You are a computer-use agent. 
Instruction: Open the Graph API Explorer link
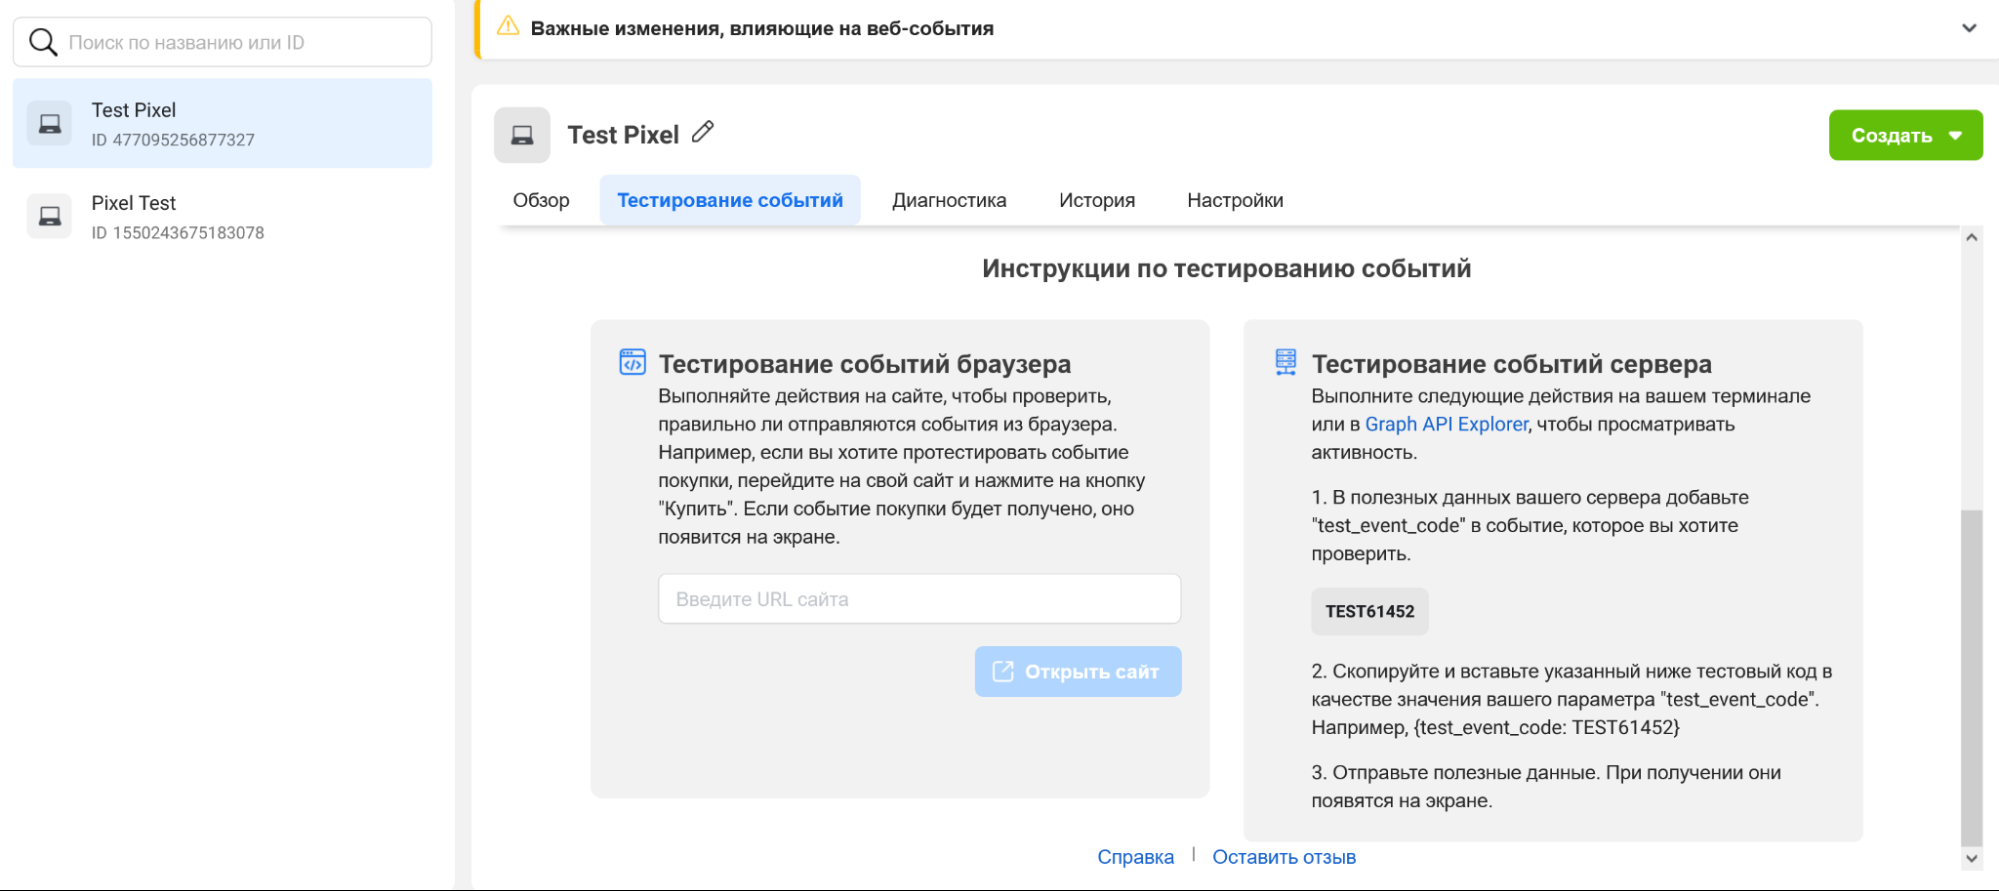1446,424
